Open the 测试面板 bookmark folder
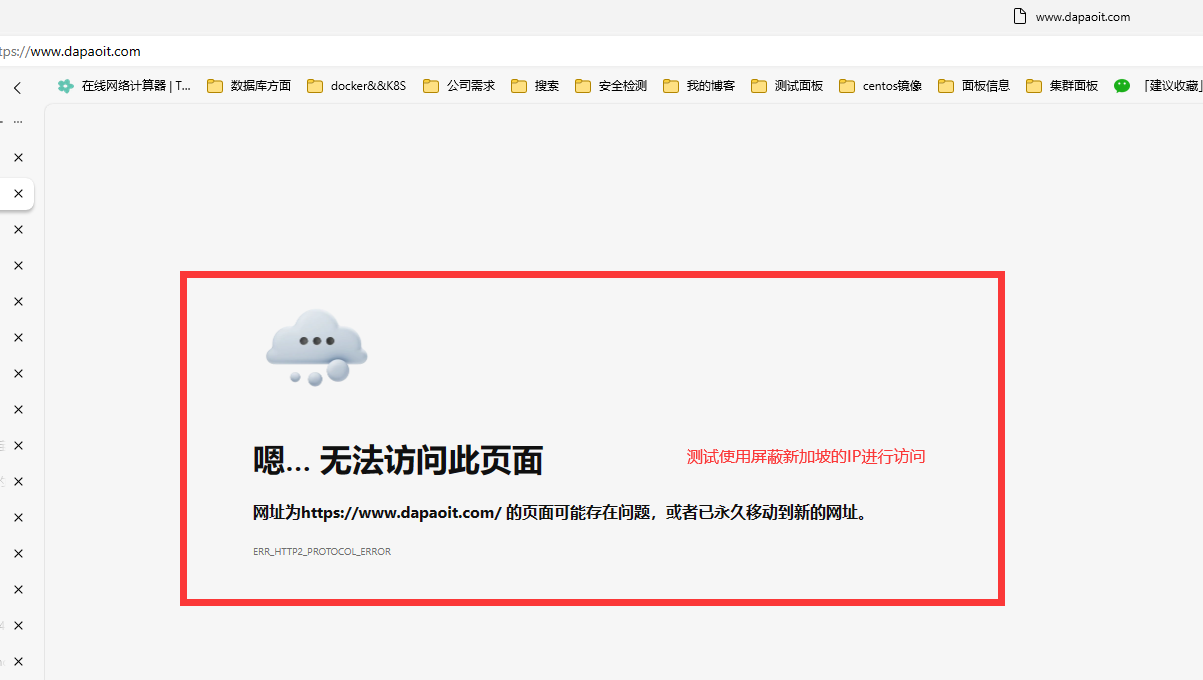Screen dimensions: 1203x680 tap(787, 86)
